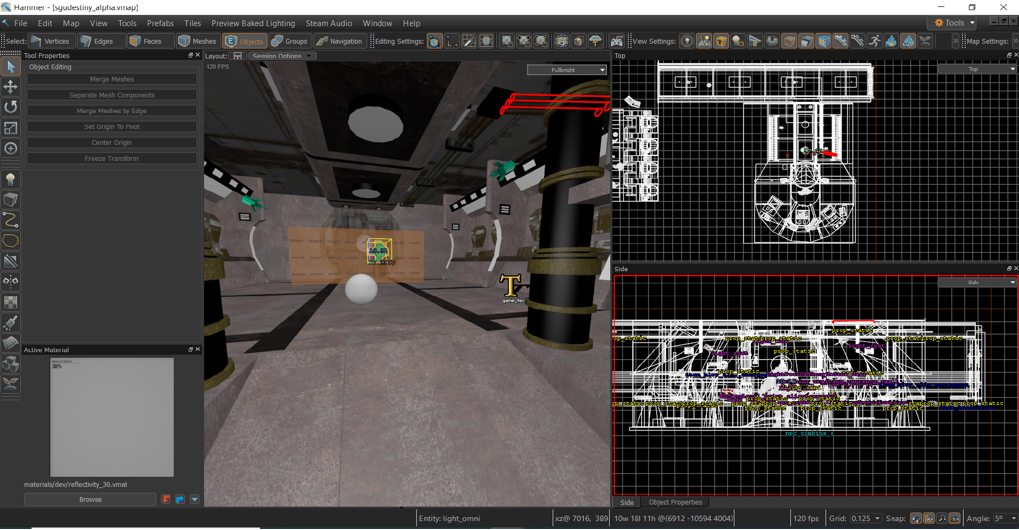The width and height of the screenshot is (1019, 530).
Task: Click the Merge Meshes by Edge button
Action: [111, 111]
